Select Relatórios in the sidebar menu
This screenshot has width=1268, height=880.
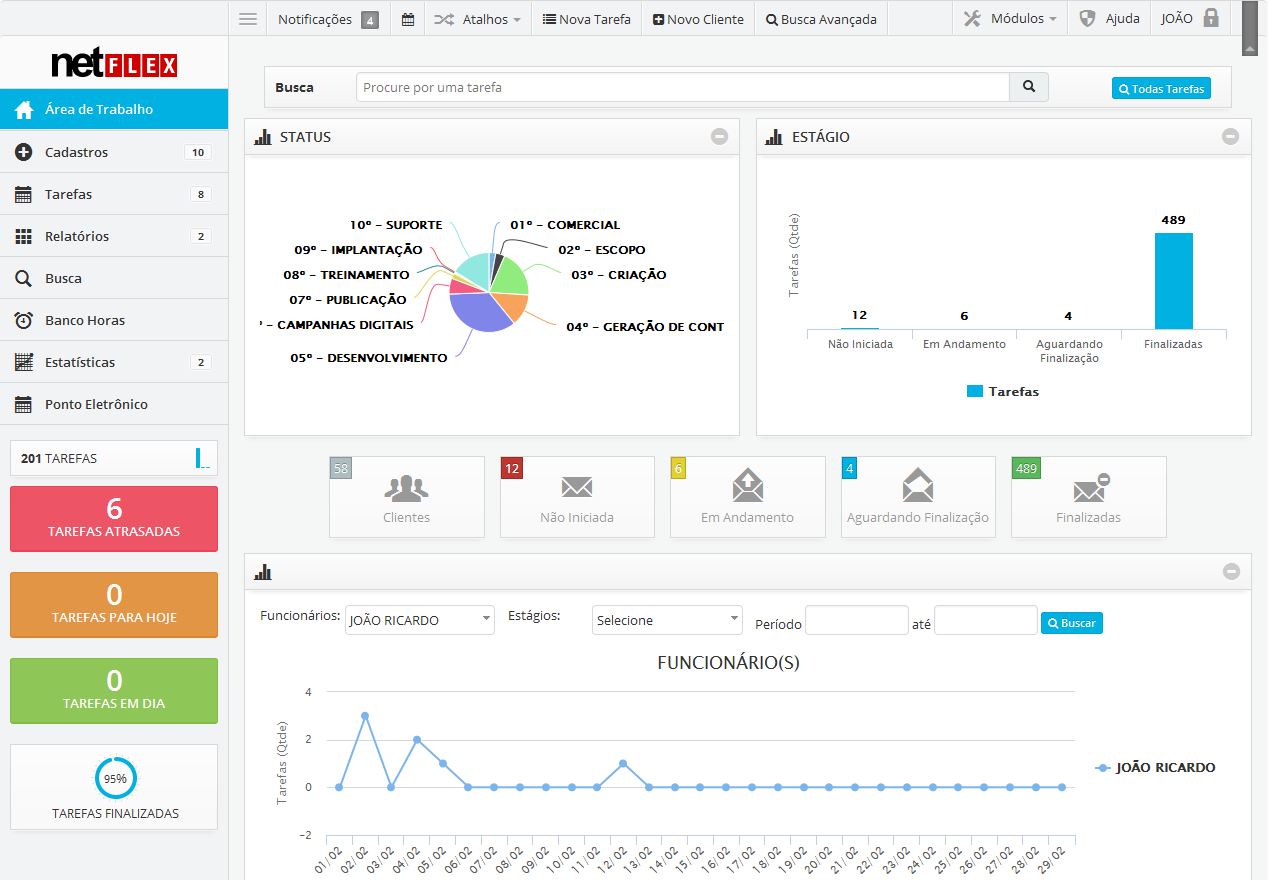coord(77,237)
